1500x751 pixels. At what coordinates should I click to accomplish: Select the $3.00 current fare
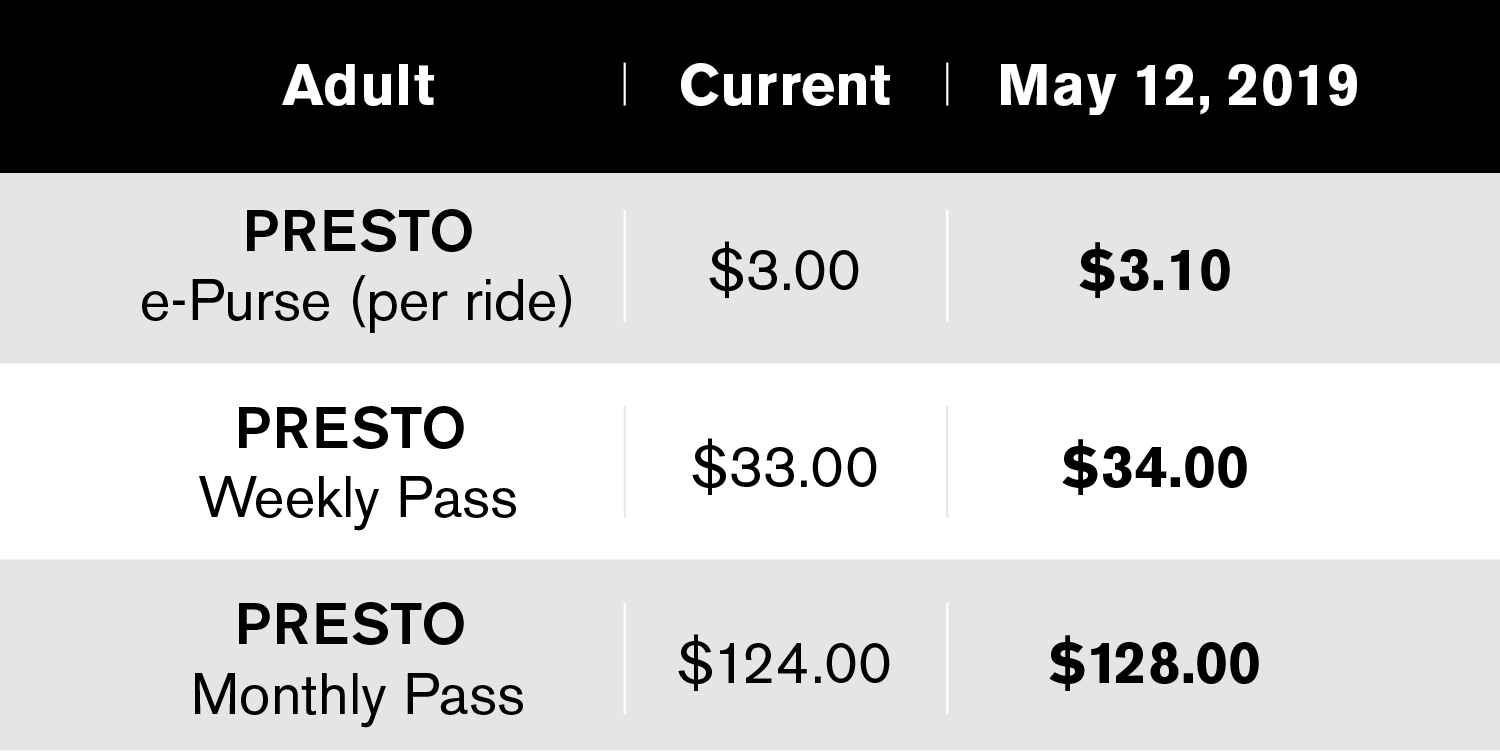click(x=784, y=270)
